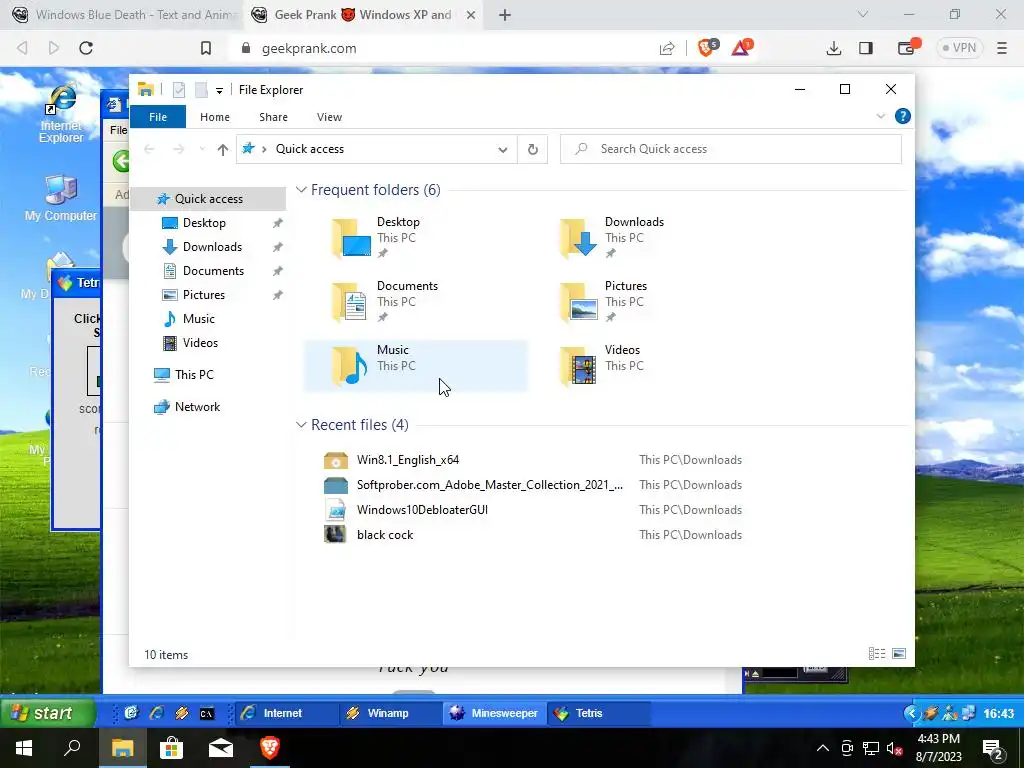Select Pictures in the navigation pane

coord(203,295)
